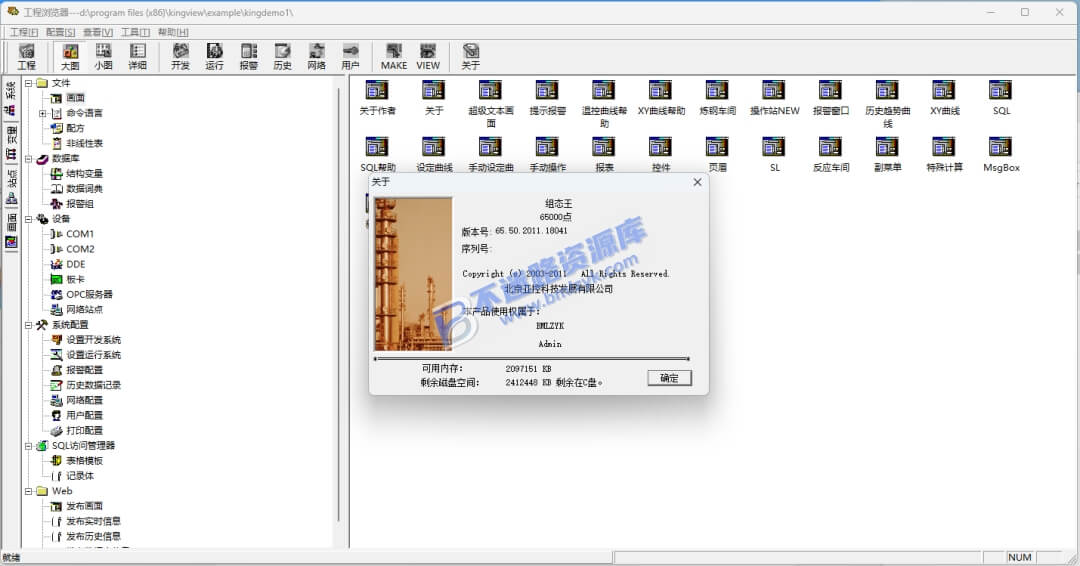Image resolution: width=1080 pixels, height=566 pixels.
Task: Collapse the SQL访问管理器 tree node
Action: (x=28, y=446)
